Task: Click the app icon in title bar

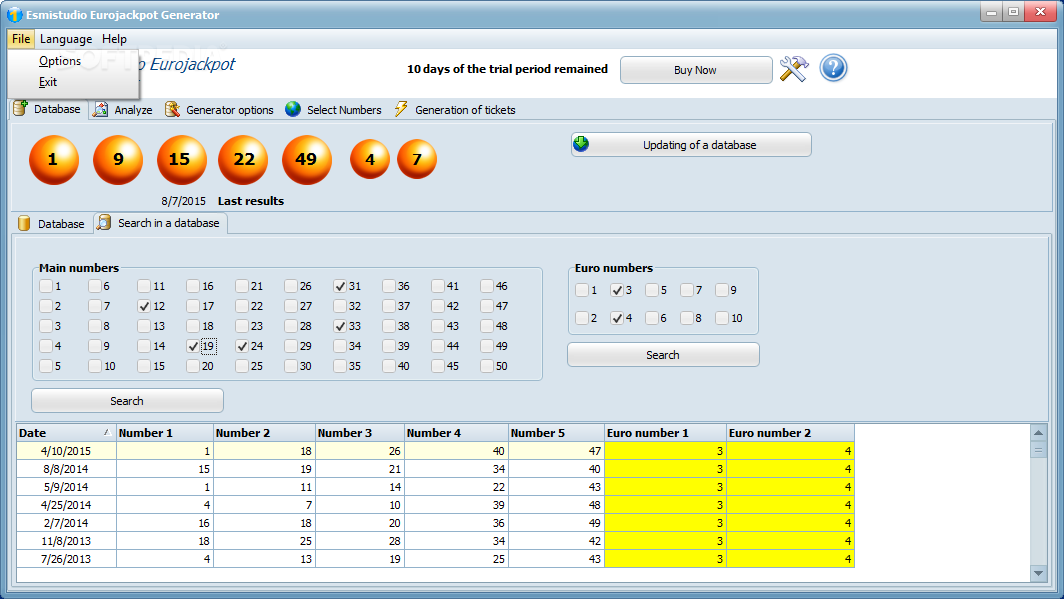Action: click(x=14, y=14)
